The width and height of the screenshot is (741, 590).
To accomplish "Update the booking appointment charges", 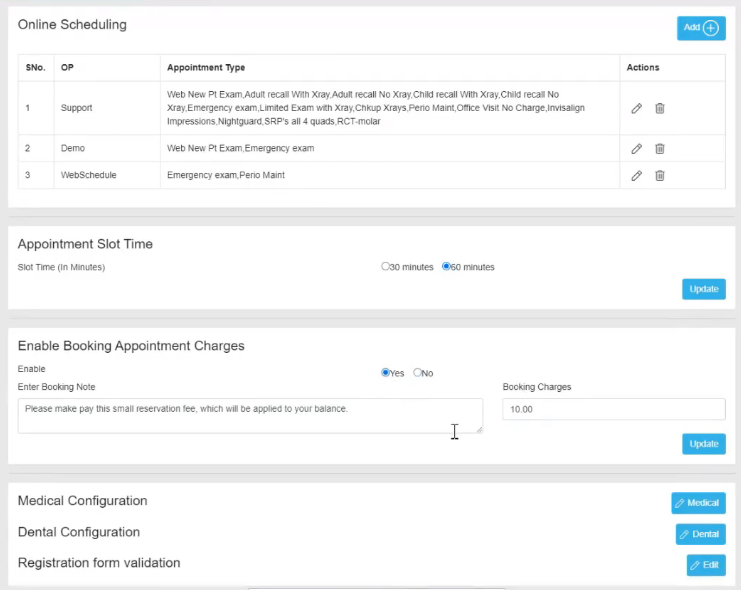I will [x=704, y=444].
